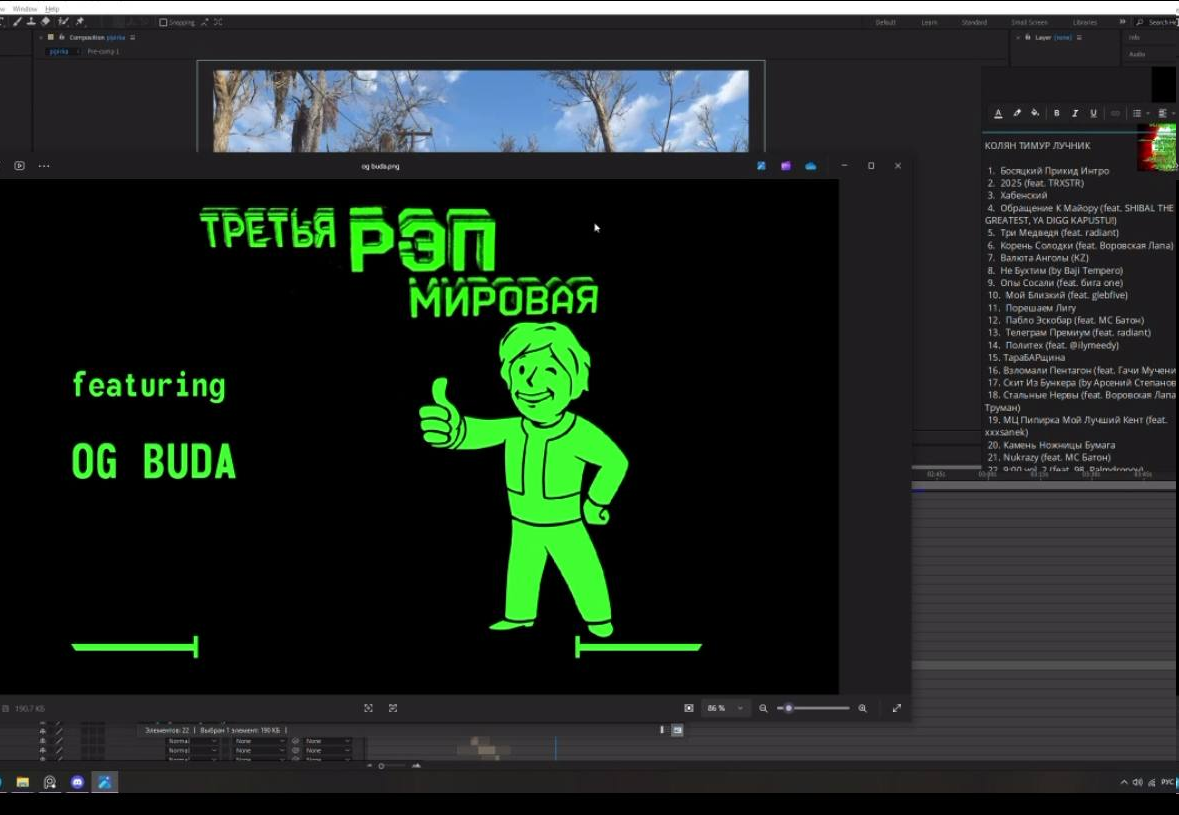Viewport: 1179px width, 815px height.
Task: Open the Photos app taskbar icon
Action: (x=105, y=783)
